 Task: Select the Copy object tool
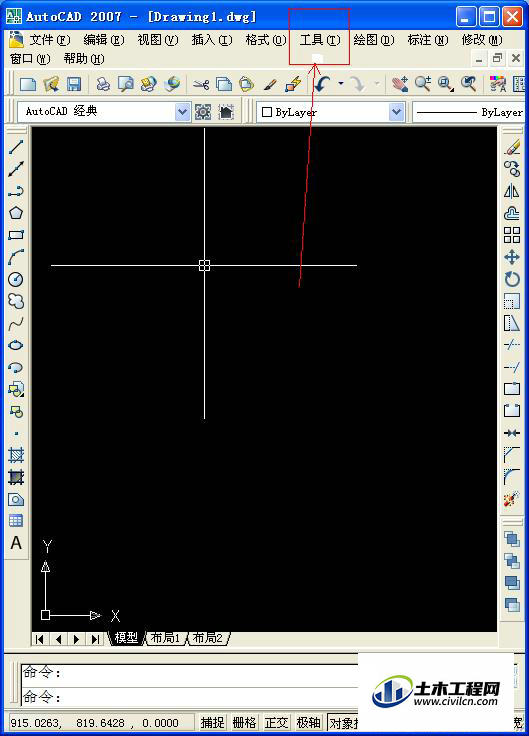(512, 169)
